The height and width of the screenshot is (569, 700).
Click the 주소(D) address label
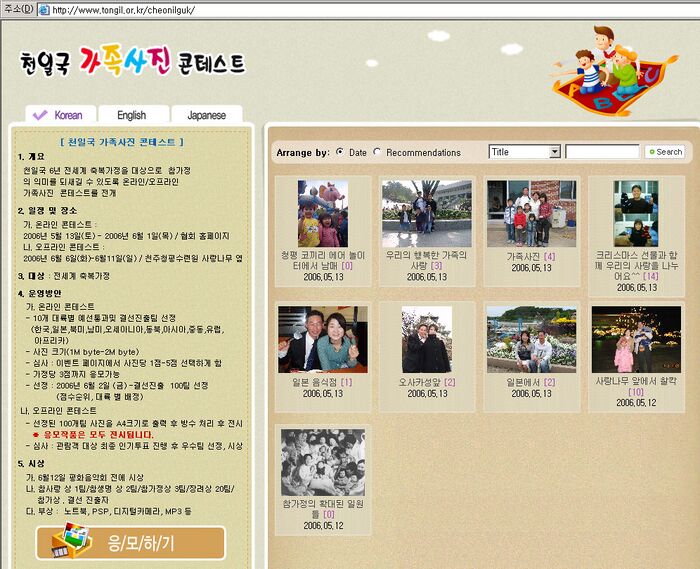(19, 9)
